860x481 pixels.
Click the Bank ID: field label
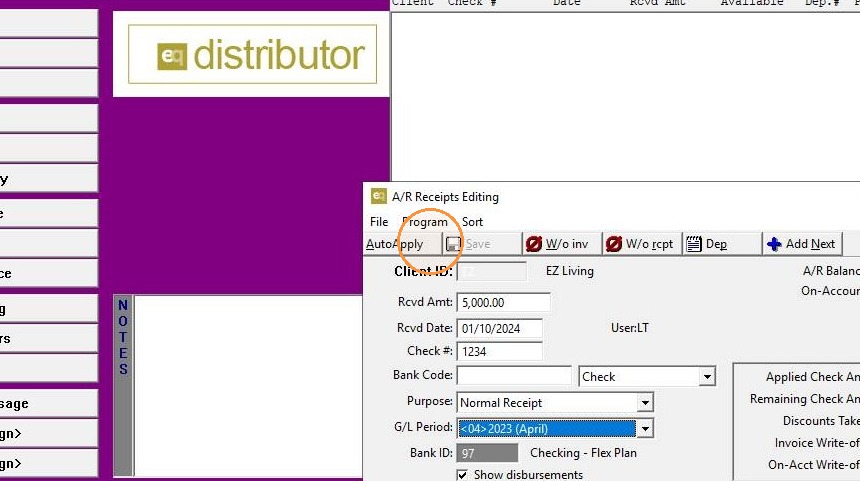pos(431,453)
